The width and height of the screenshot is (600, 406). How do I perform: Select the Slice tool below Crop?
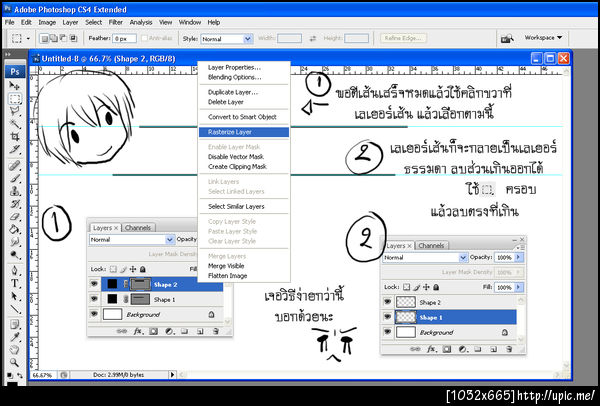click(x=15, y=149)
